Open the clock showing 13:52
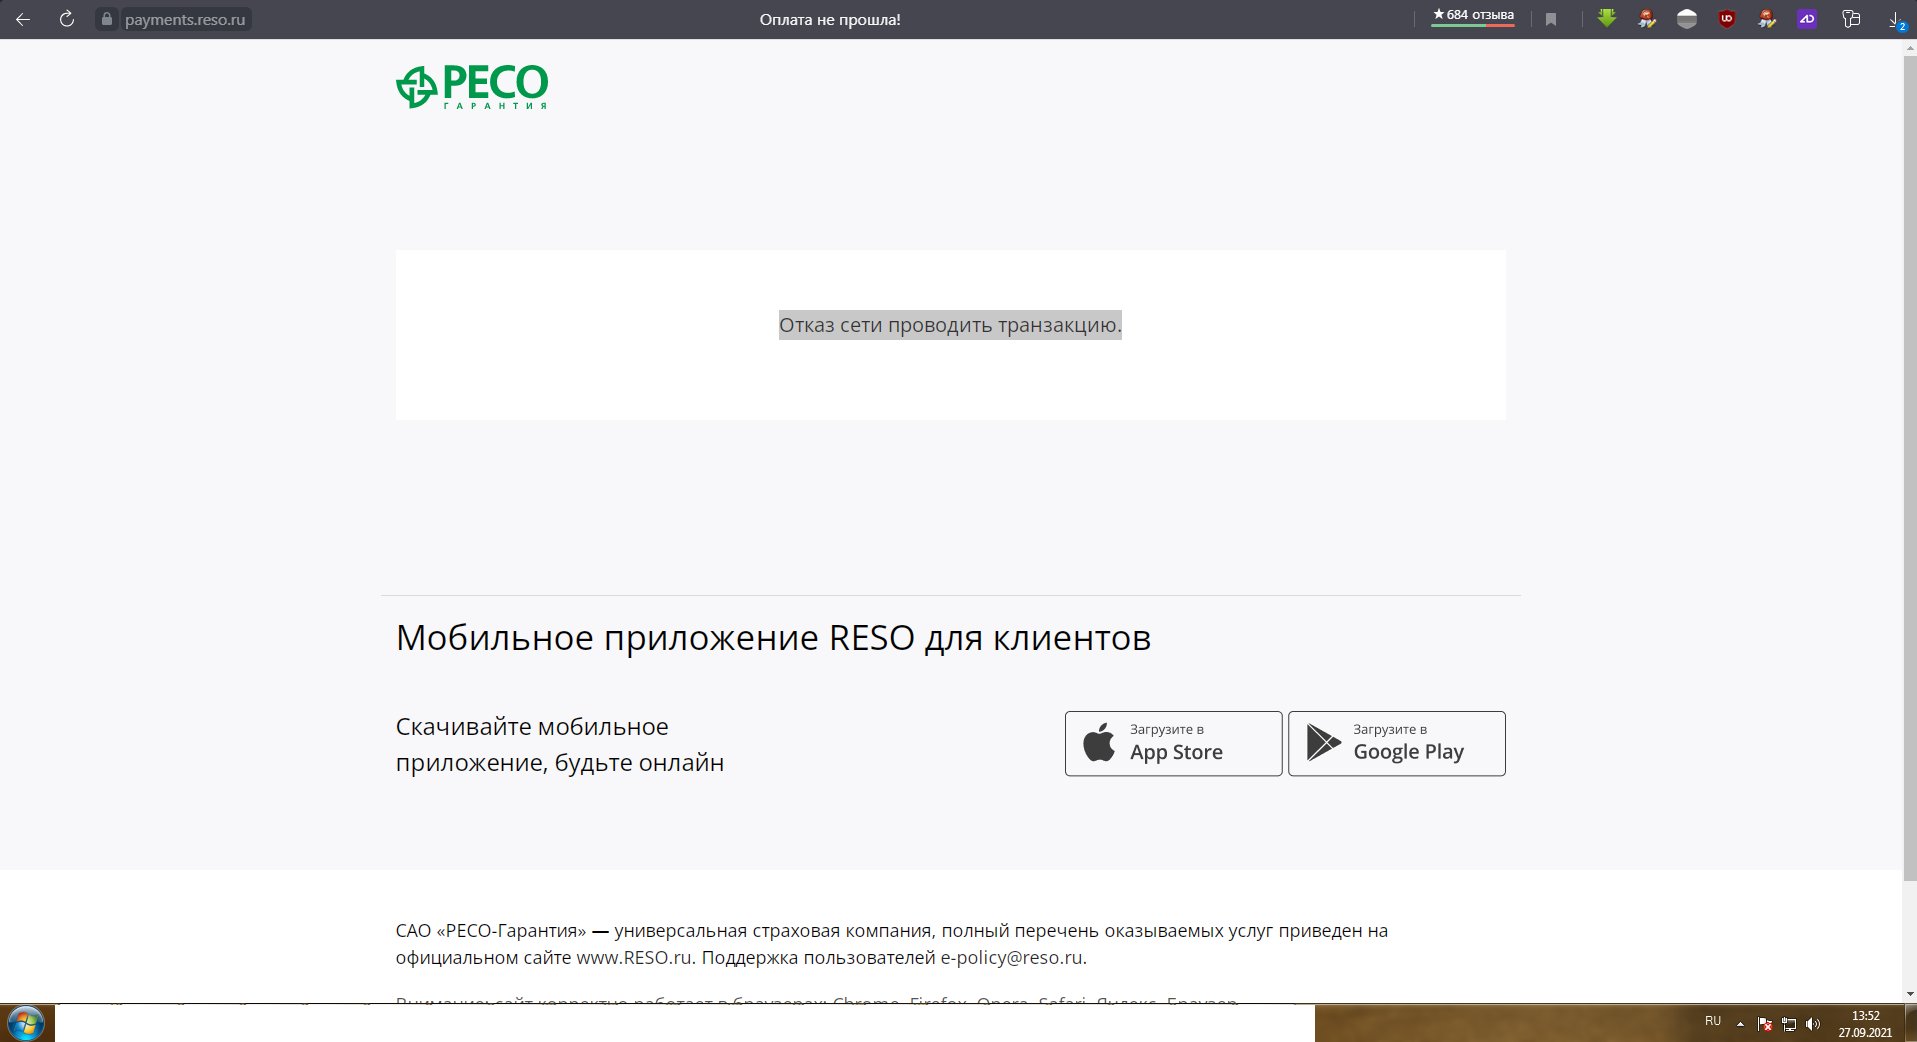Image resolution: width=1917 pixels, height=1042 pixels. [1865, 1024]
